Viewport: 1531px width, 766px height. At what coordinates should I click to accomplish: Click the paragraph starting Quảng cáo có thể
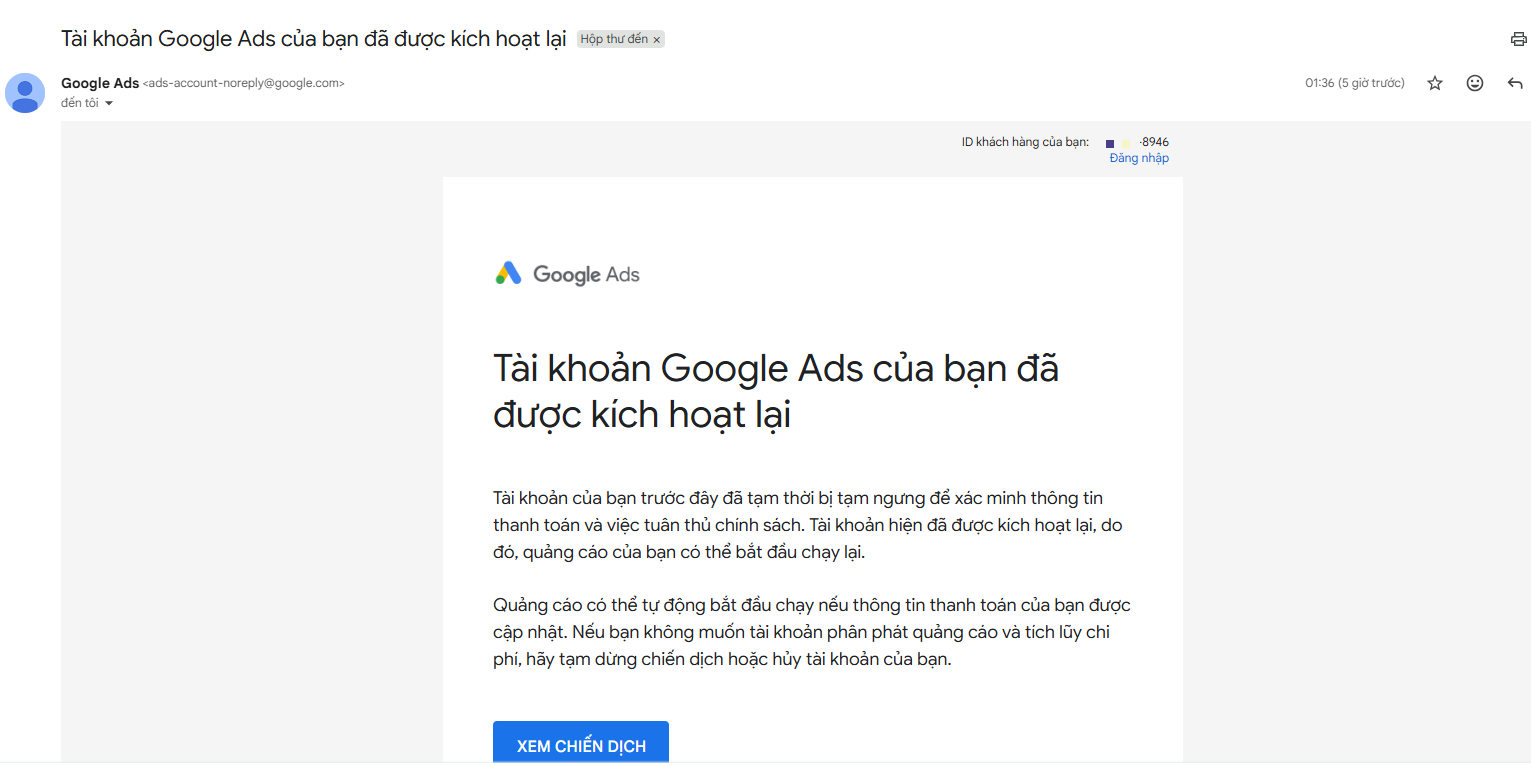(812, 632)
